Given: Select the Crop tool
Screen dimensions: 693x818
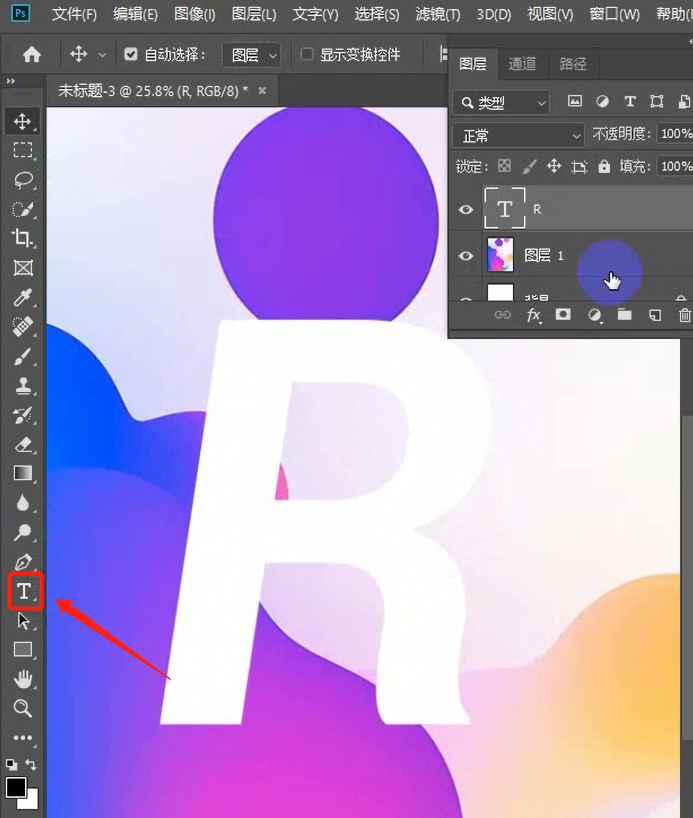Looking at the screenshot, I should pos(22,238).
